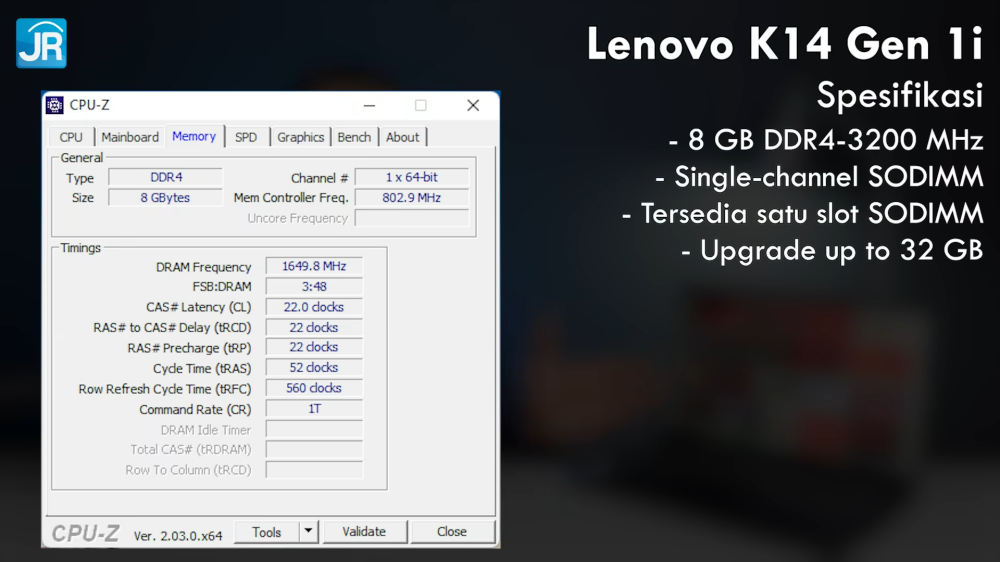Click the Validate button
This screenshot has height=562, width=1000.
pyautogui.click(x=364, y=532)
